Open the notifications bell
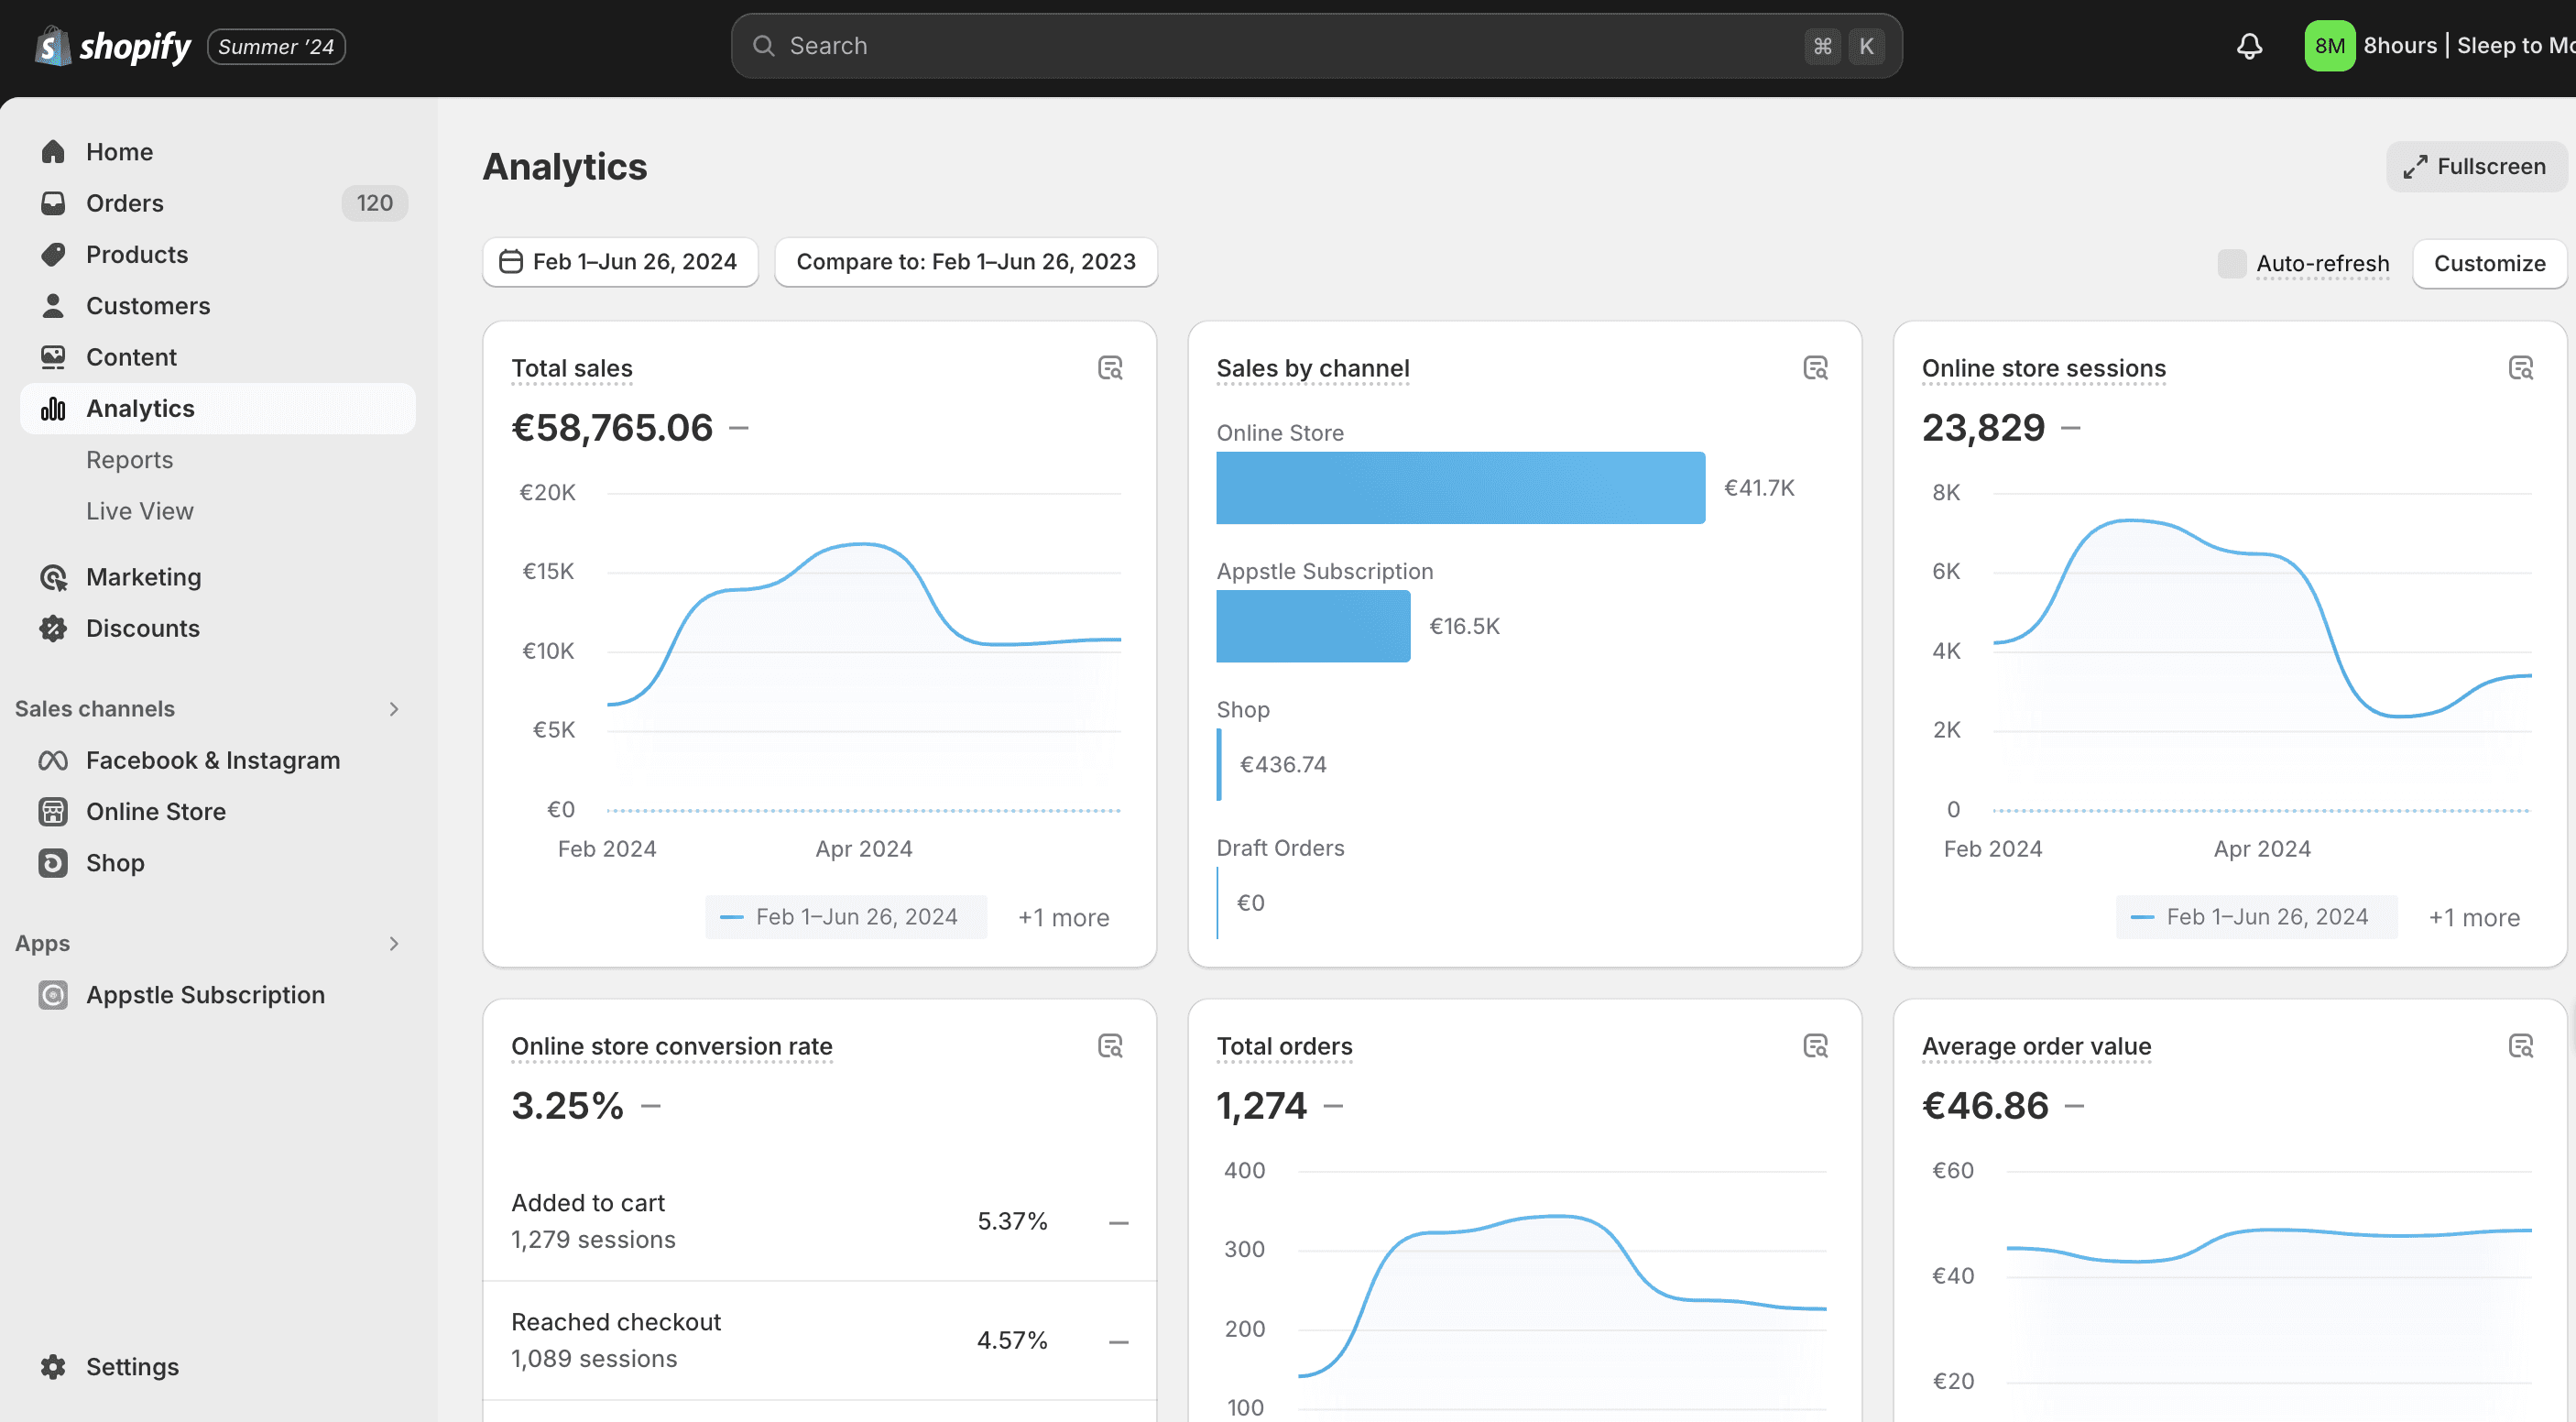Image resolution: width=2576 pixels, height=1422 pixels. (x=2249, y=46)
